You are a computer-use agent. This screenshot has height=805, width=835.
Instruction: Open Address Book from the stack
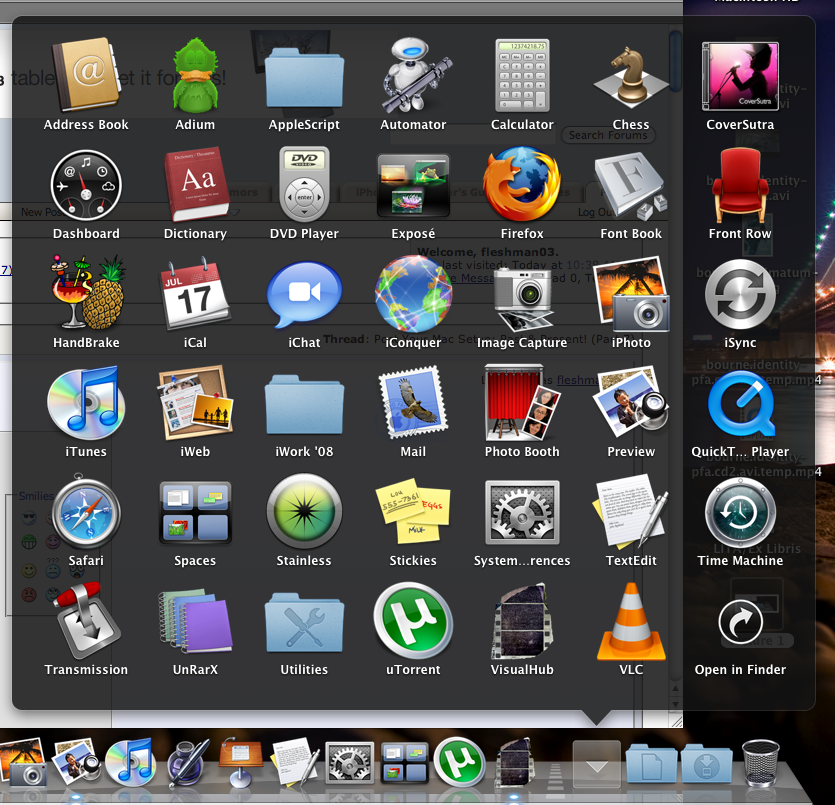tap(86, 75)
